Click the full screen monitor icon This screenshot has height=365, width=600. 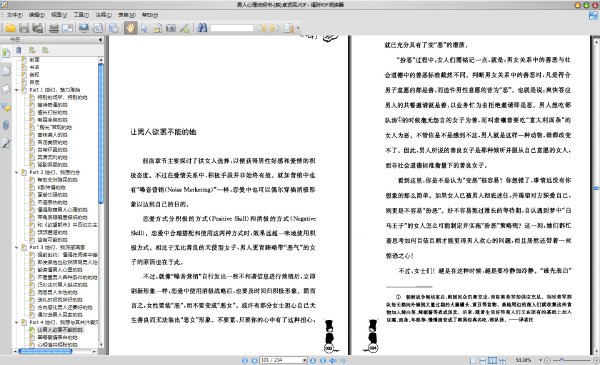coord(84,28)
